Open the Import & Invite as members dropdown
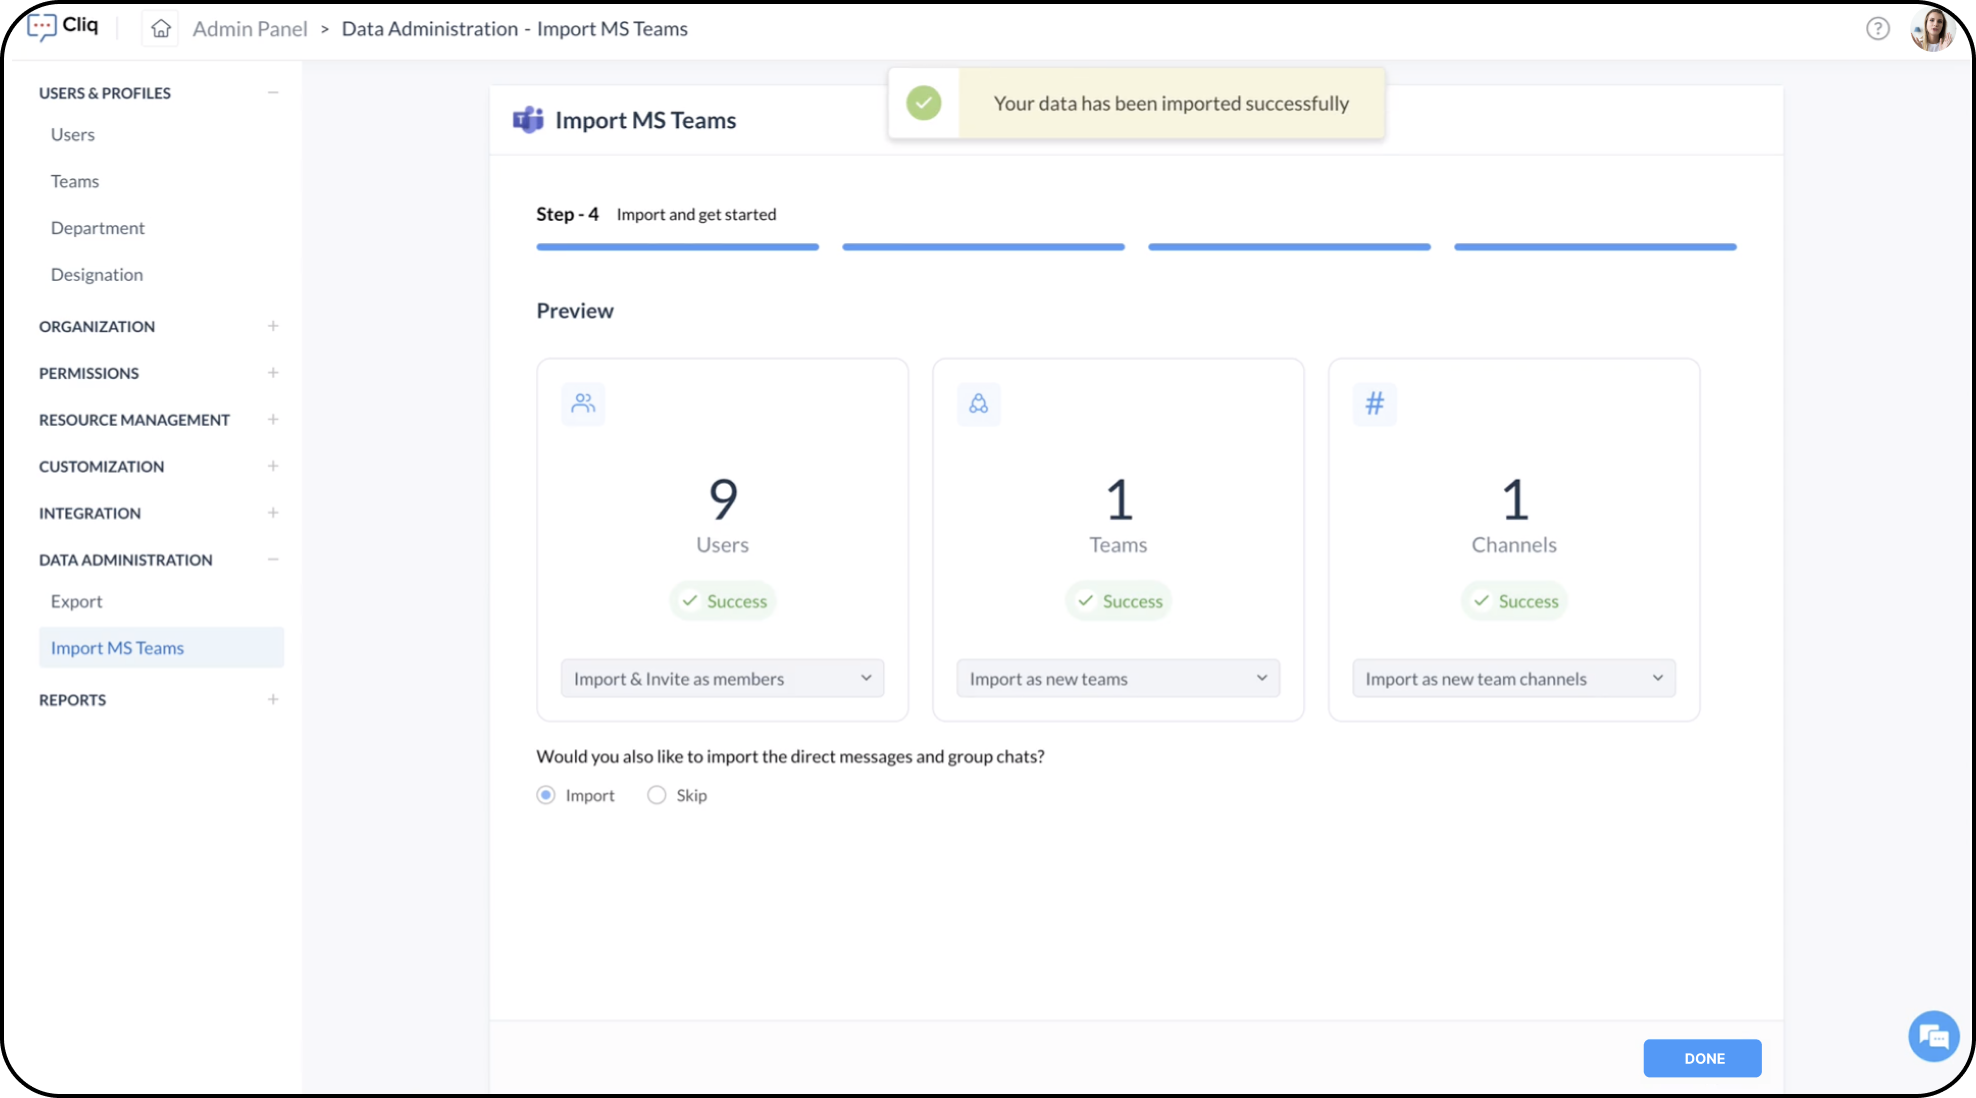Viewport: 1976px width, 1098px height. pyautogui.click(x=722, y=679)
